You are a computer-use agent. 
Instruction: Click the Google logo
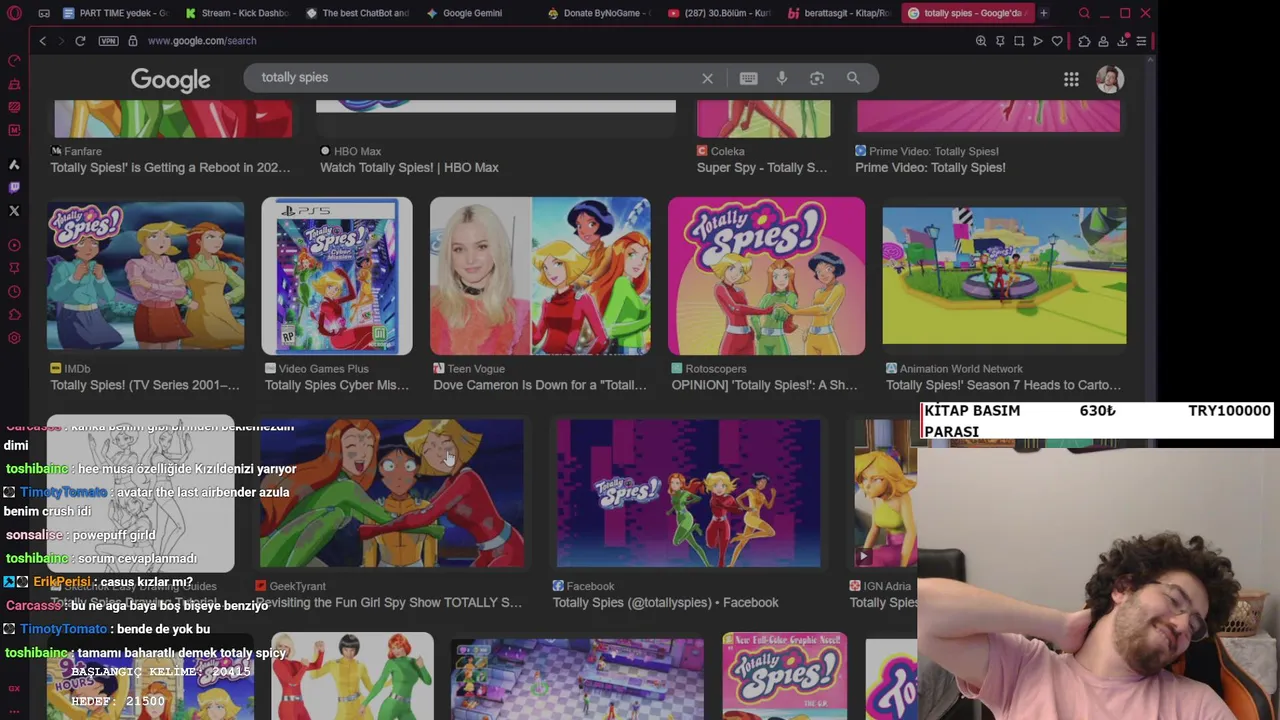(171, 80)
